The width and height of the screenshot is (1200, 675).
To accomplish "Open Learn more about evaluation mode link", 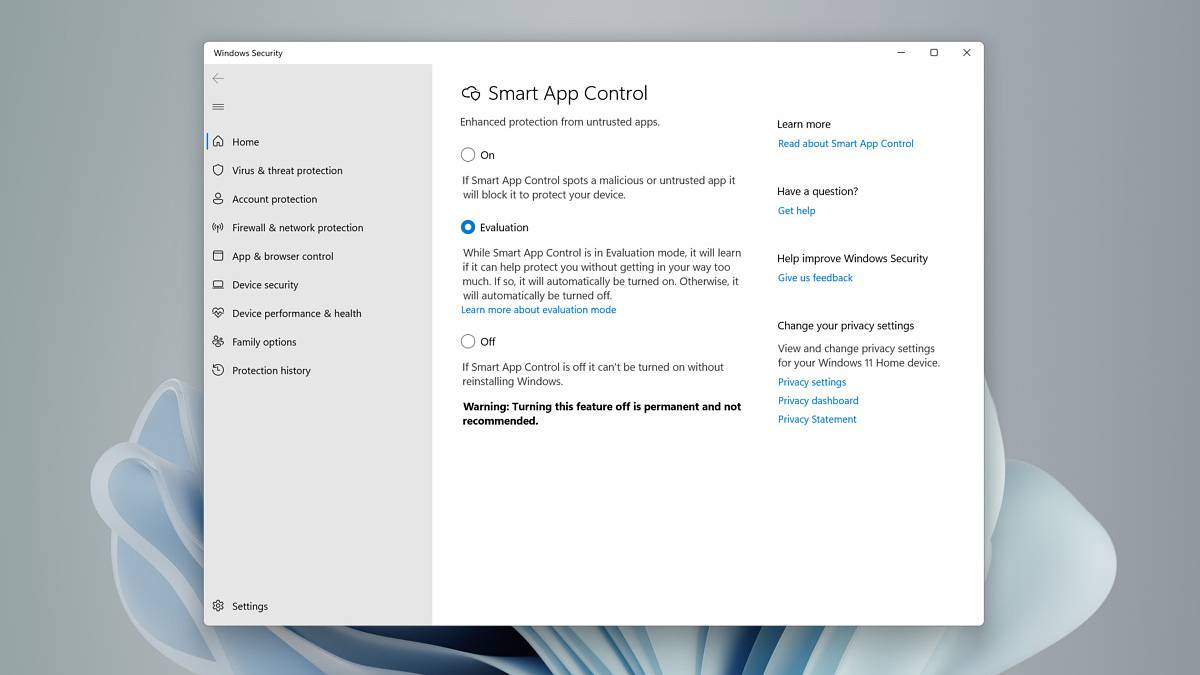I will pyautogui.click(x=539, y=310).
